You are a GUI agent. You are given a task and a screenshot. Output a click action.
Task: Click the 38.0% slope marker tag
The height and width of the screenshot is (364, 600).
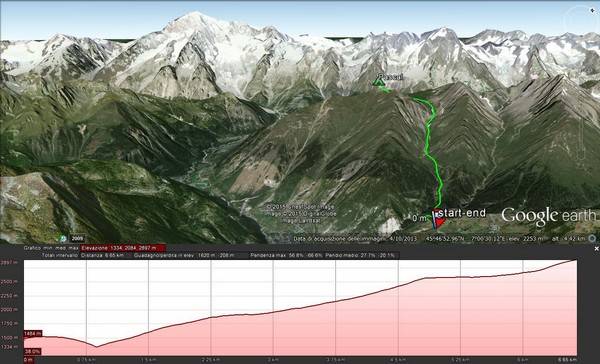[x=33, y=351]
